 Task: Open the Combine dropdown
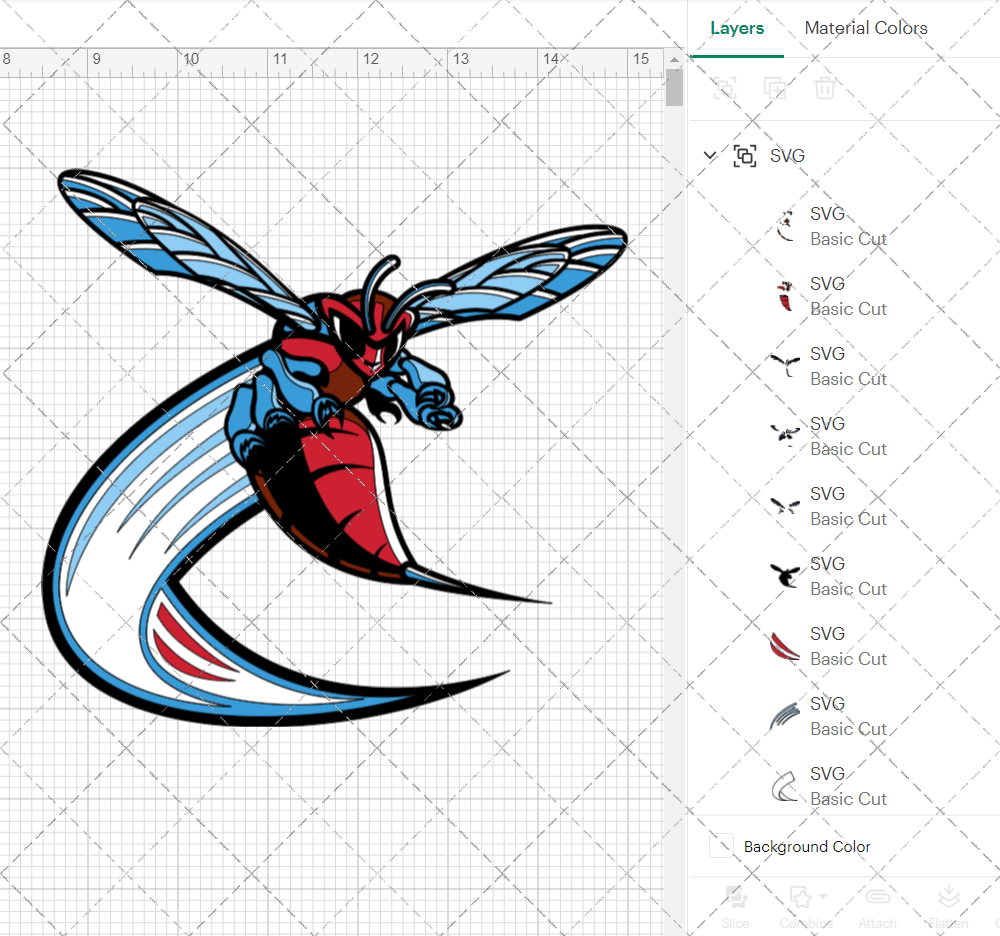click(807, 907)
